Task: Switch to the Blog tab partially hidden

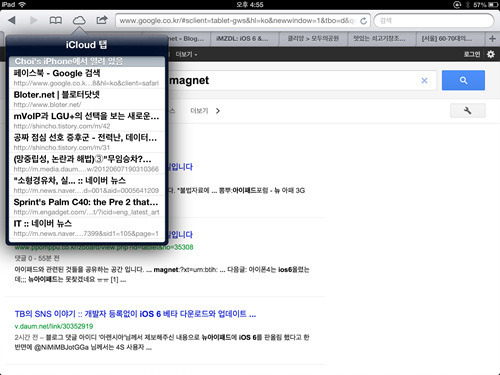Action: click(188, 39)
